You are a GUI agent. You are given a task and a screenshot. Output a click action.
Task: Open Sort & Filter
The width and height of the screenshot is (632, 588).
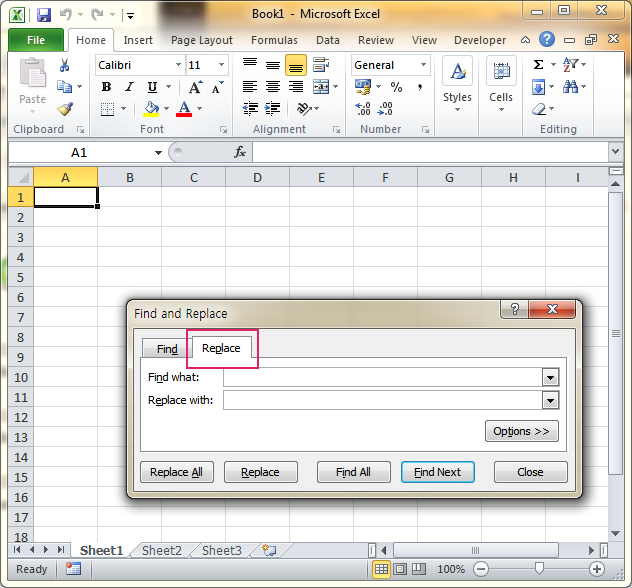point(571,64)
